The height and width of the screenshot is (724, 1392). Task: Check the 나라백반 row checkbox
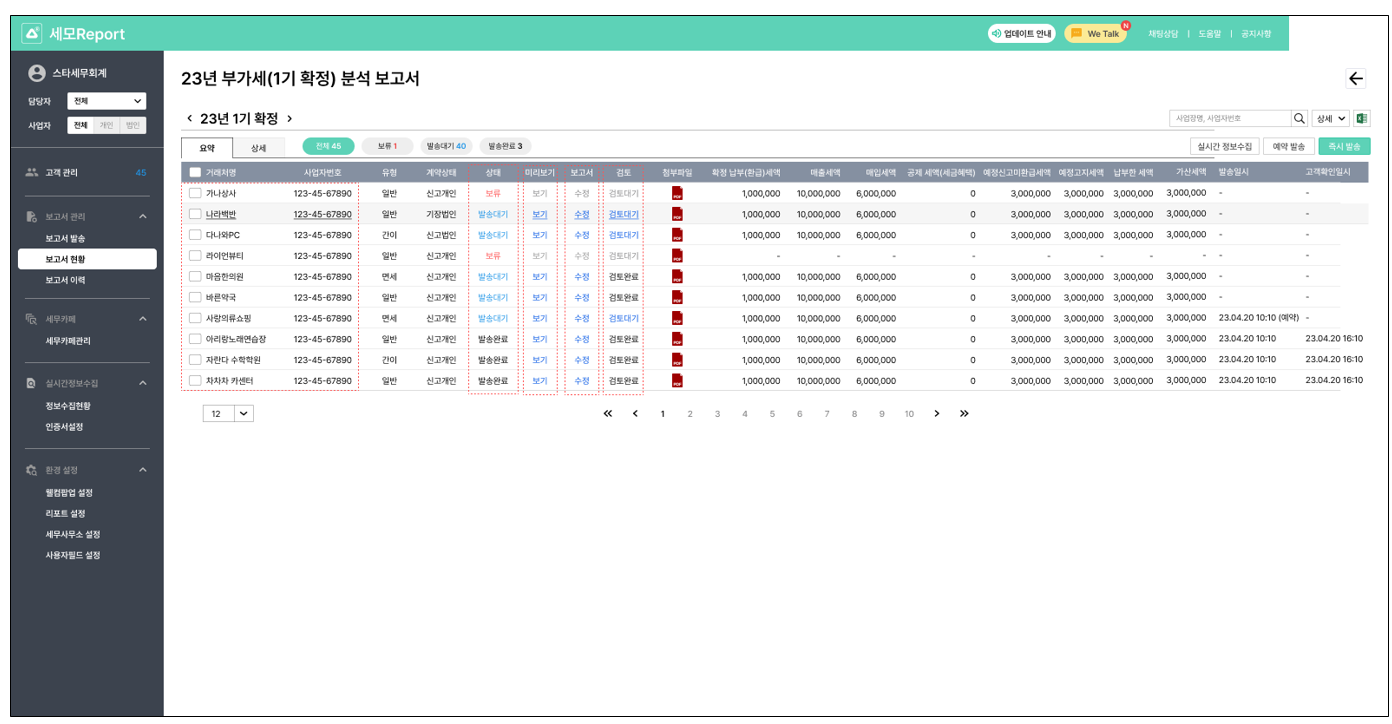[x=195, y=214]
